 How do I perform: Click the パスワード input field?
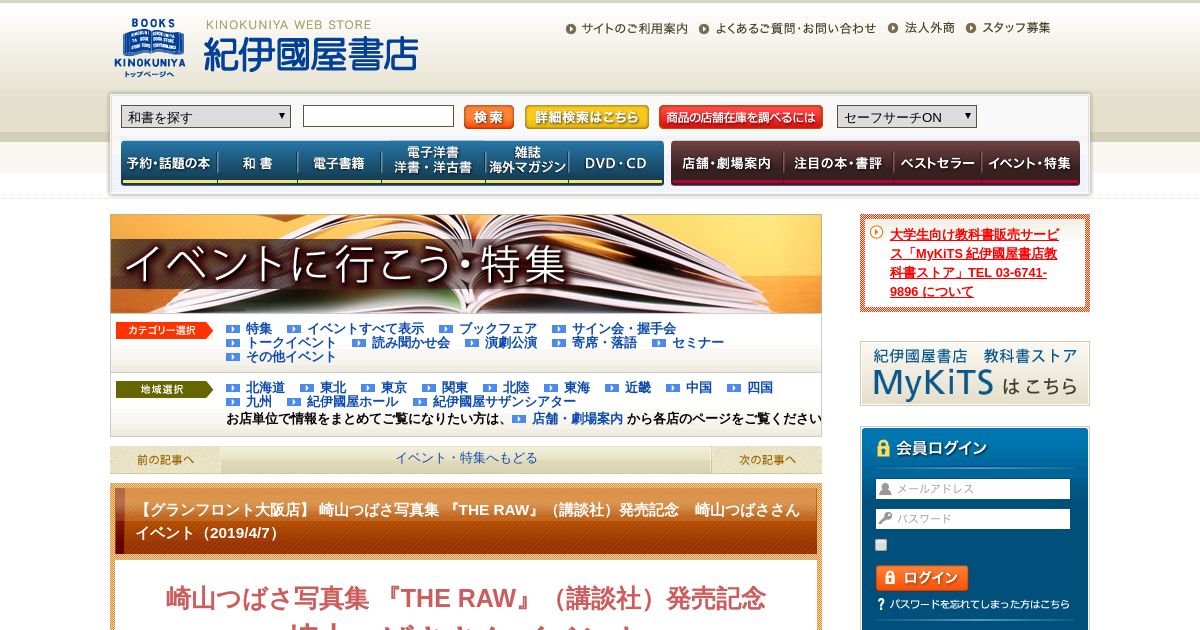click(x=973, y=519)
